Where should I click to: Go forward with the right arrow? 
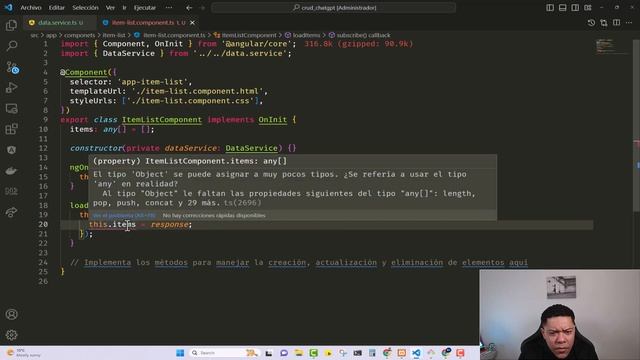202,7
